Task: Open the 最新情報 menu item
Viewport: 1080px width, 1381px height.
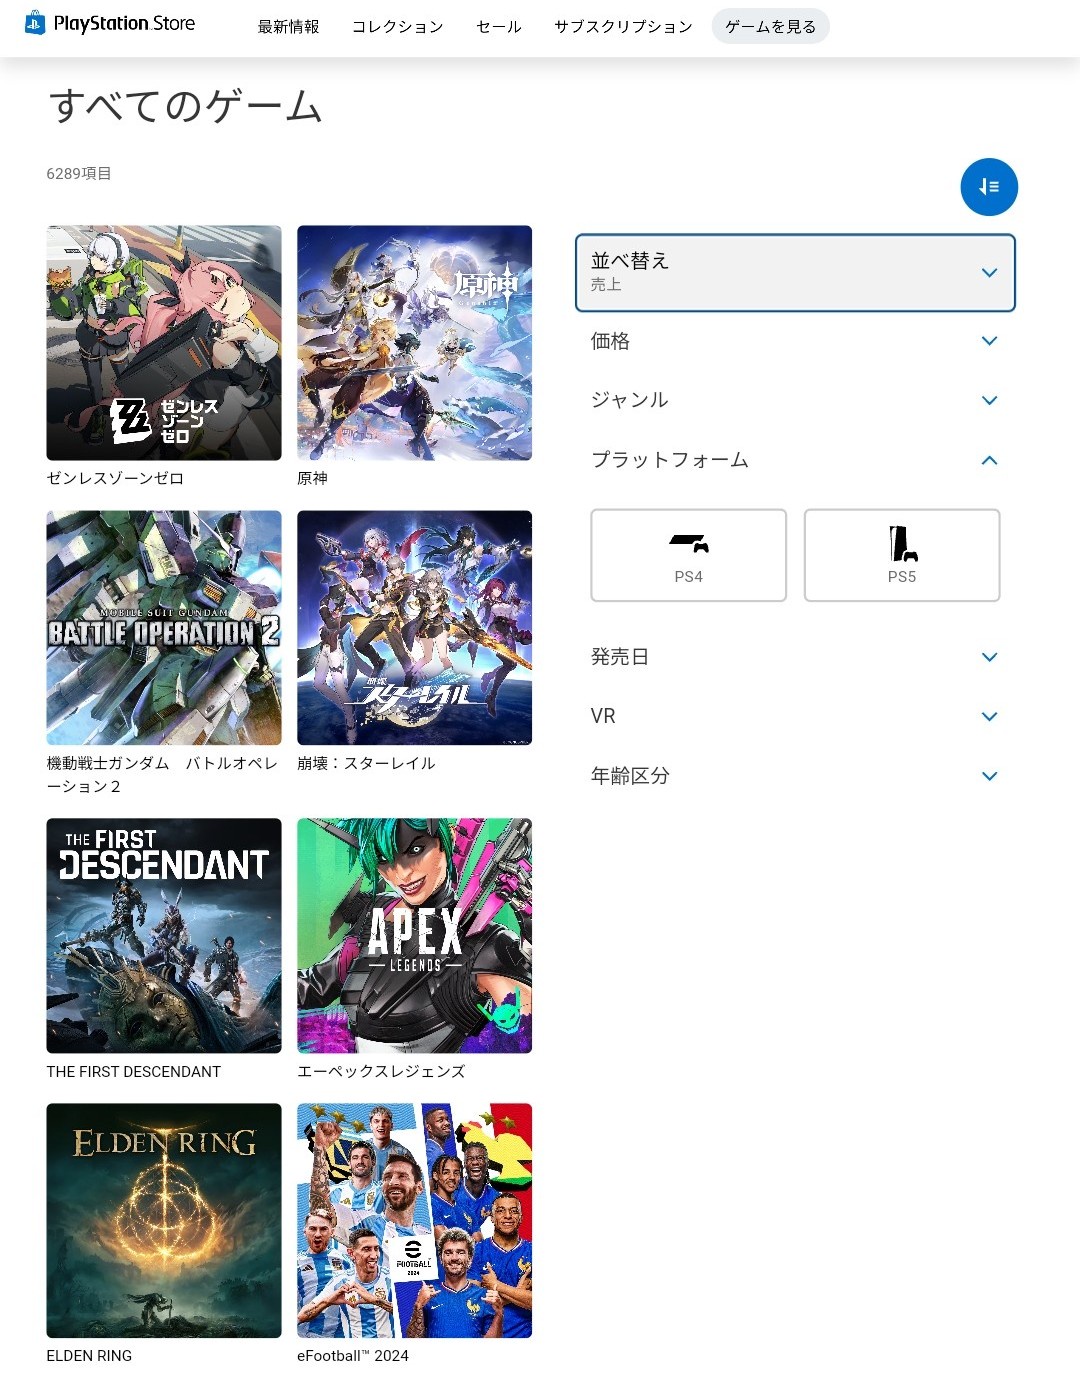Action: click(x=288, y=27)
